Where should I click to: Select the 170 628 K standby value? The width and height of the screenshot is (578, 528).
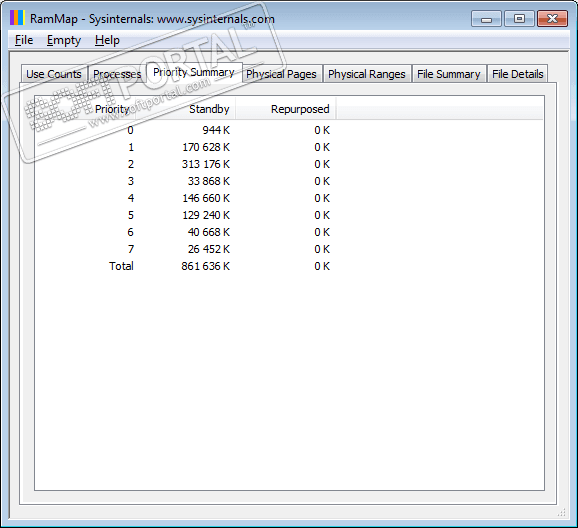coord(206,147)
